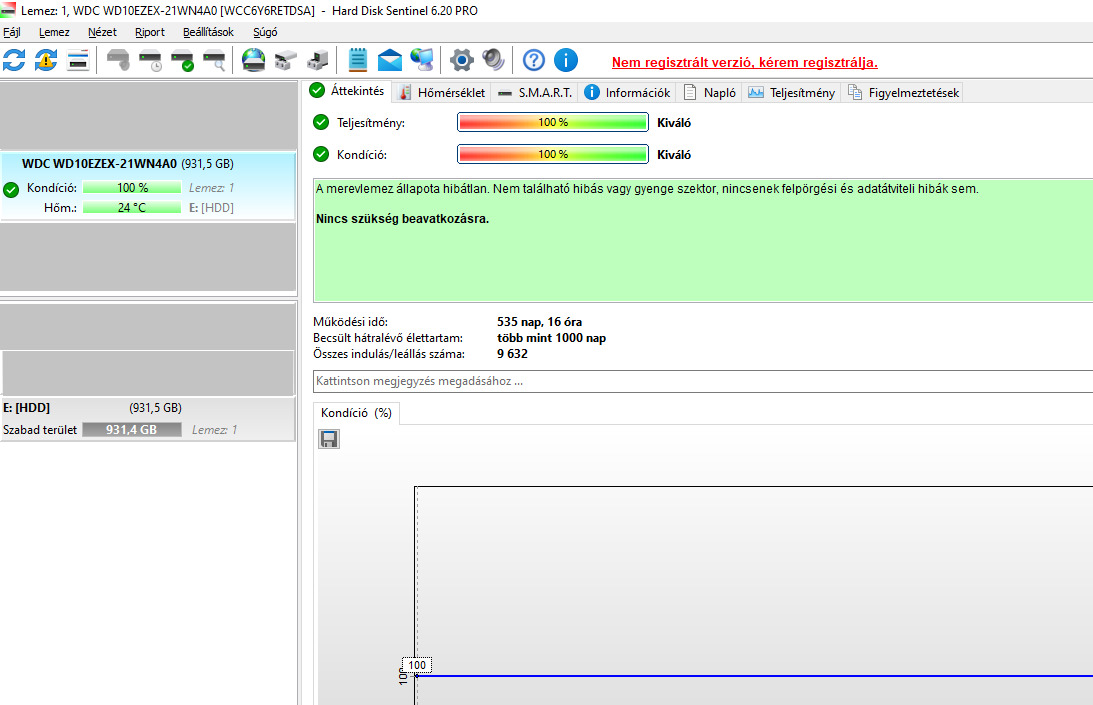
Task: Click the 'Nem regisztrált verzió' registration link
Action: (744, 62)
